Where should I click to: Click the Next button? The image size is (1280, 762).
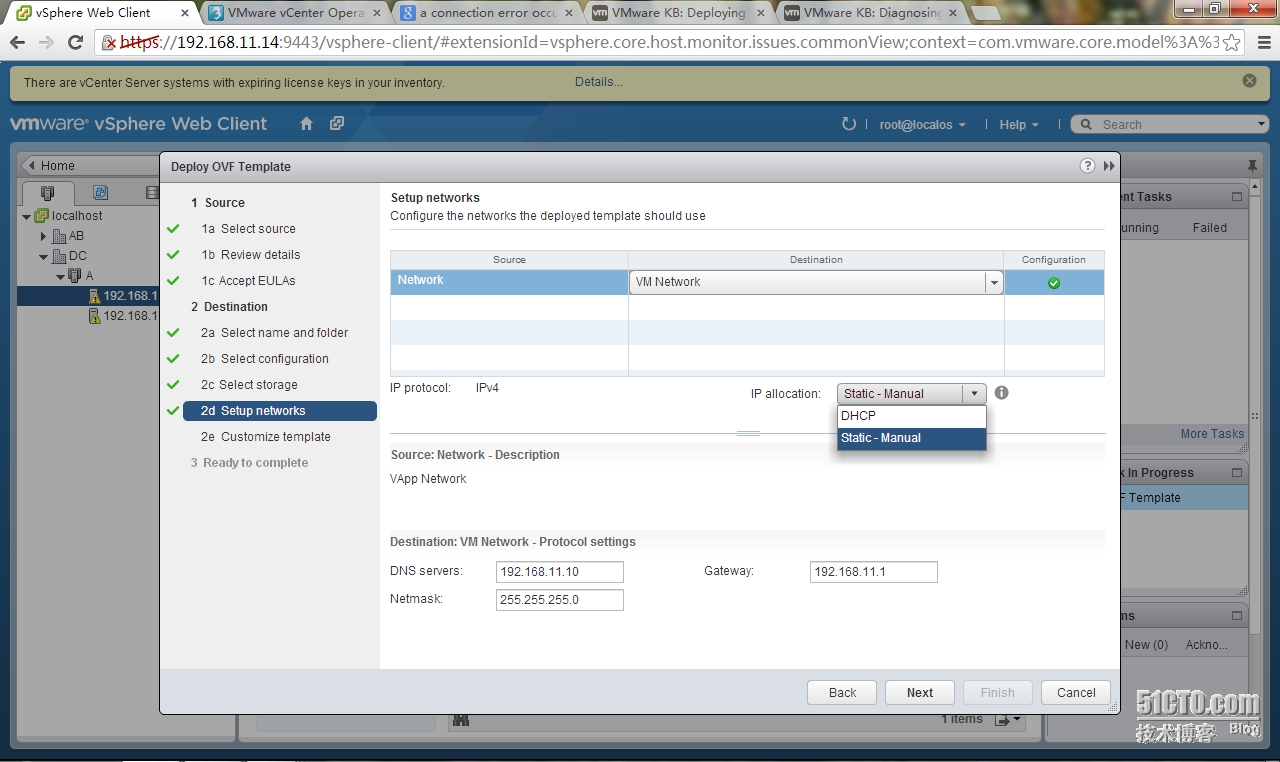[x=920, y=692]
